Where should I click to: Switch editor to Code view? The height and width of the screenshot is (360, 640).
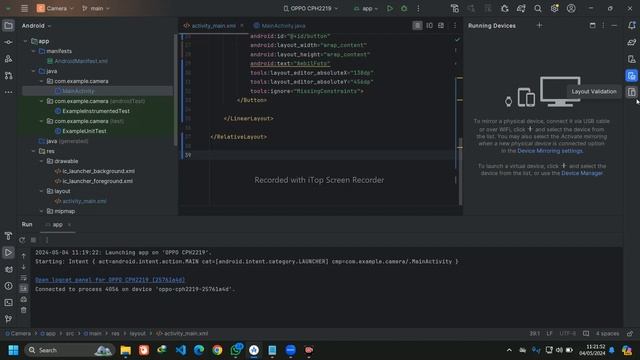[x=417, y=25]
